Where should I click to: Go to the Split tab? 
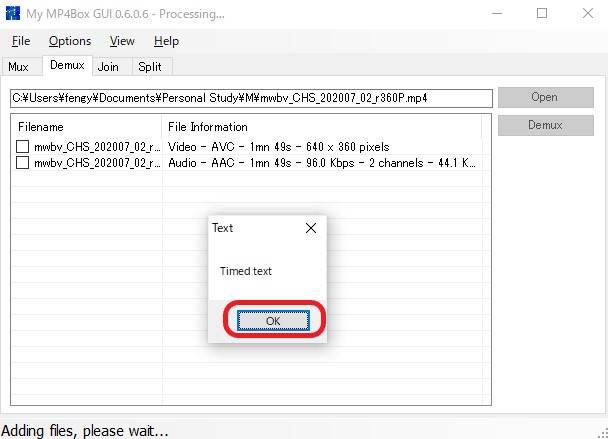point(150,67)
